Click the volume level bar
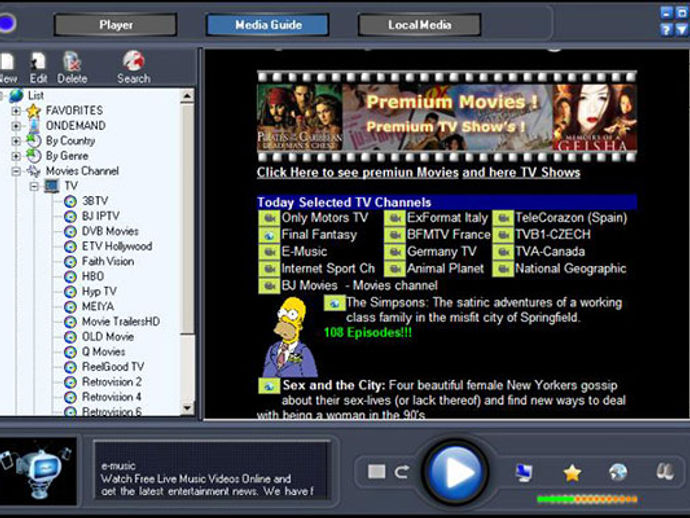Screen dimensions: 690x518 point(587,499)
